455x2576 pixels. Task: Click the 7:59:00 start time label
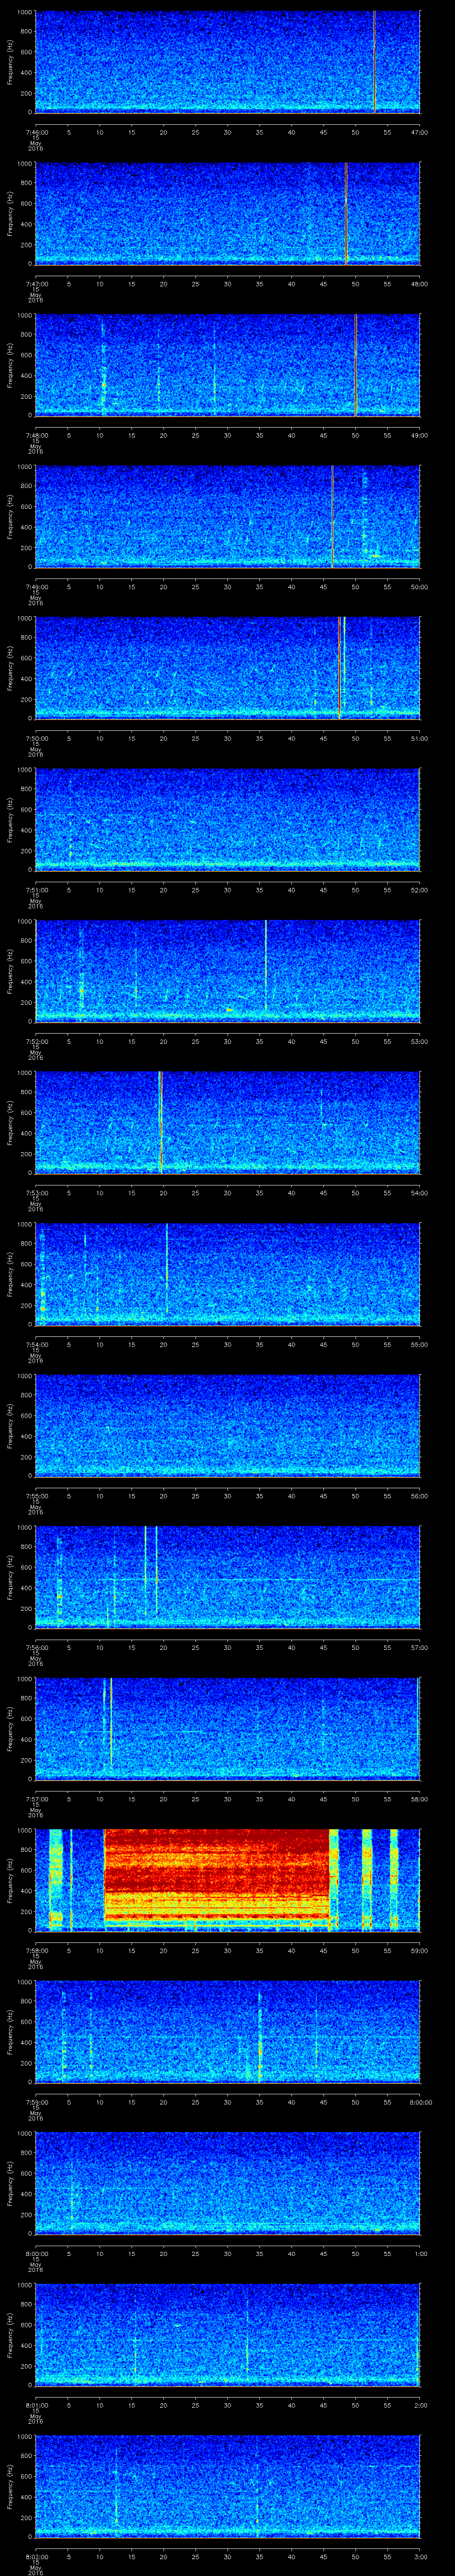(36, 2102)
